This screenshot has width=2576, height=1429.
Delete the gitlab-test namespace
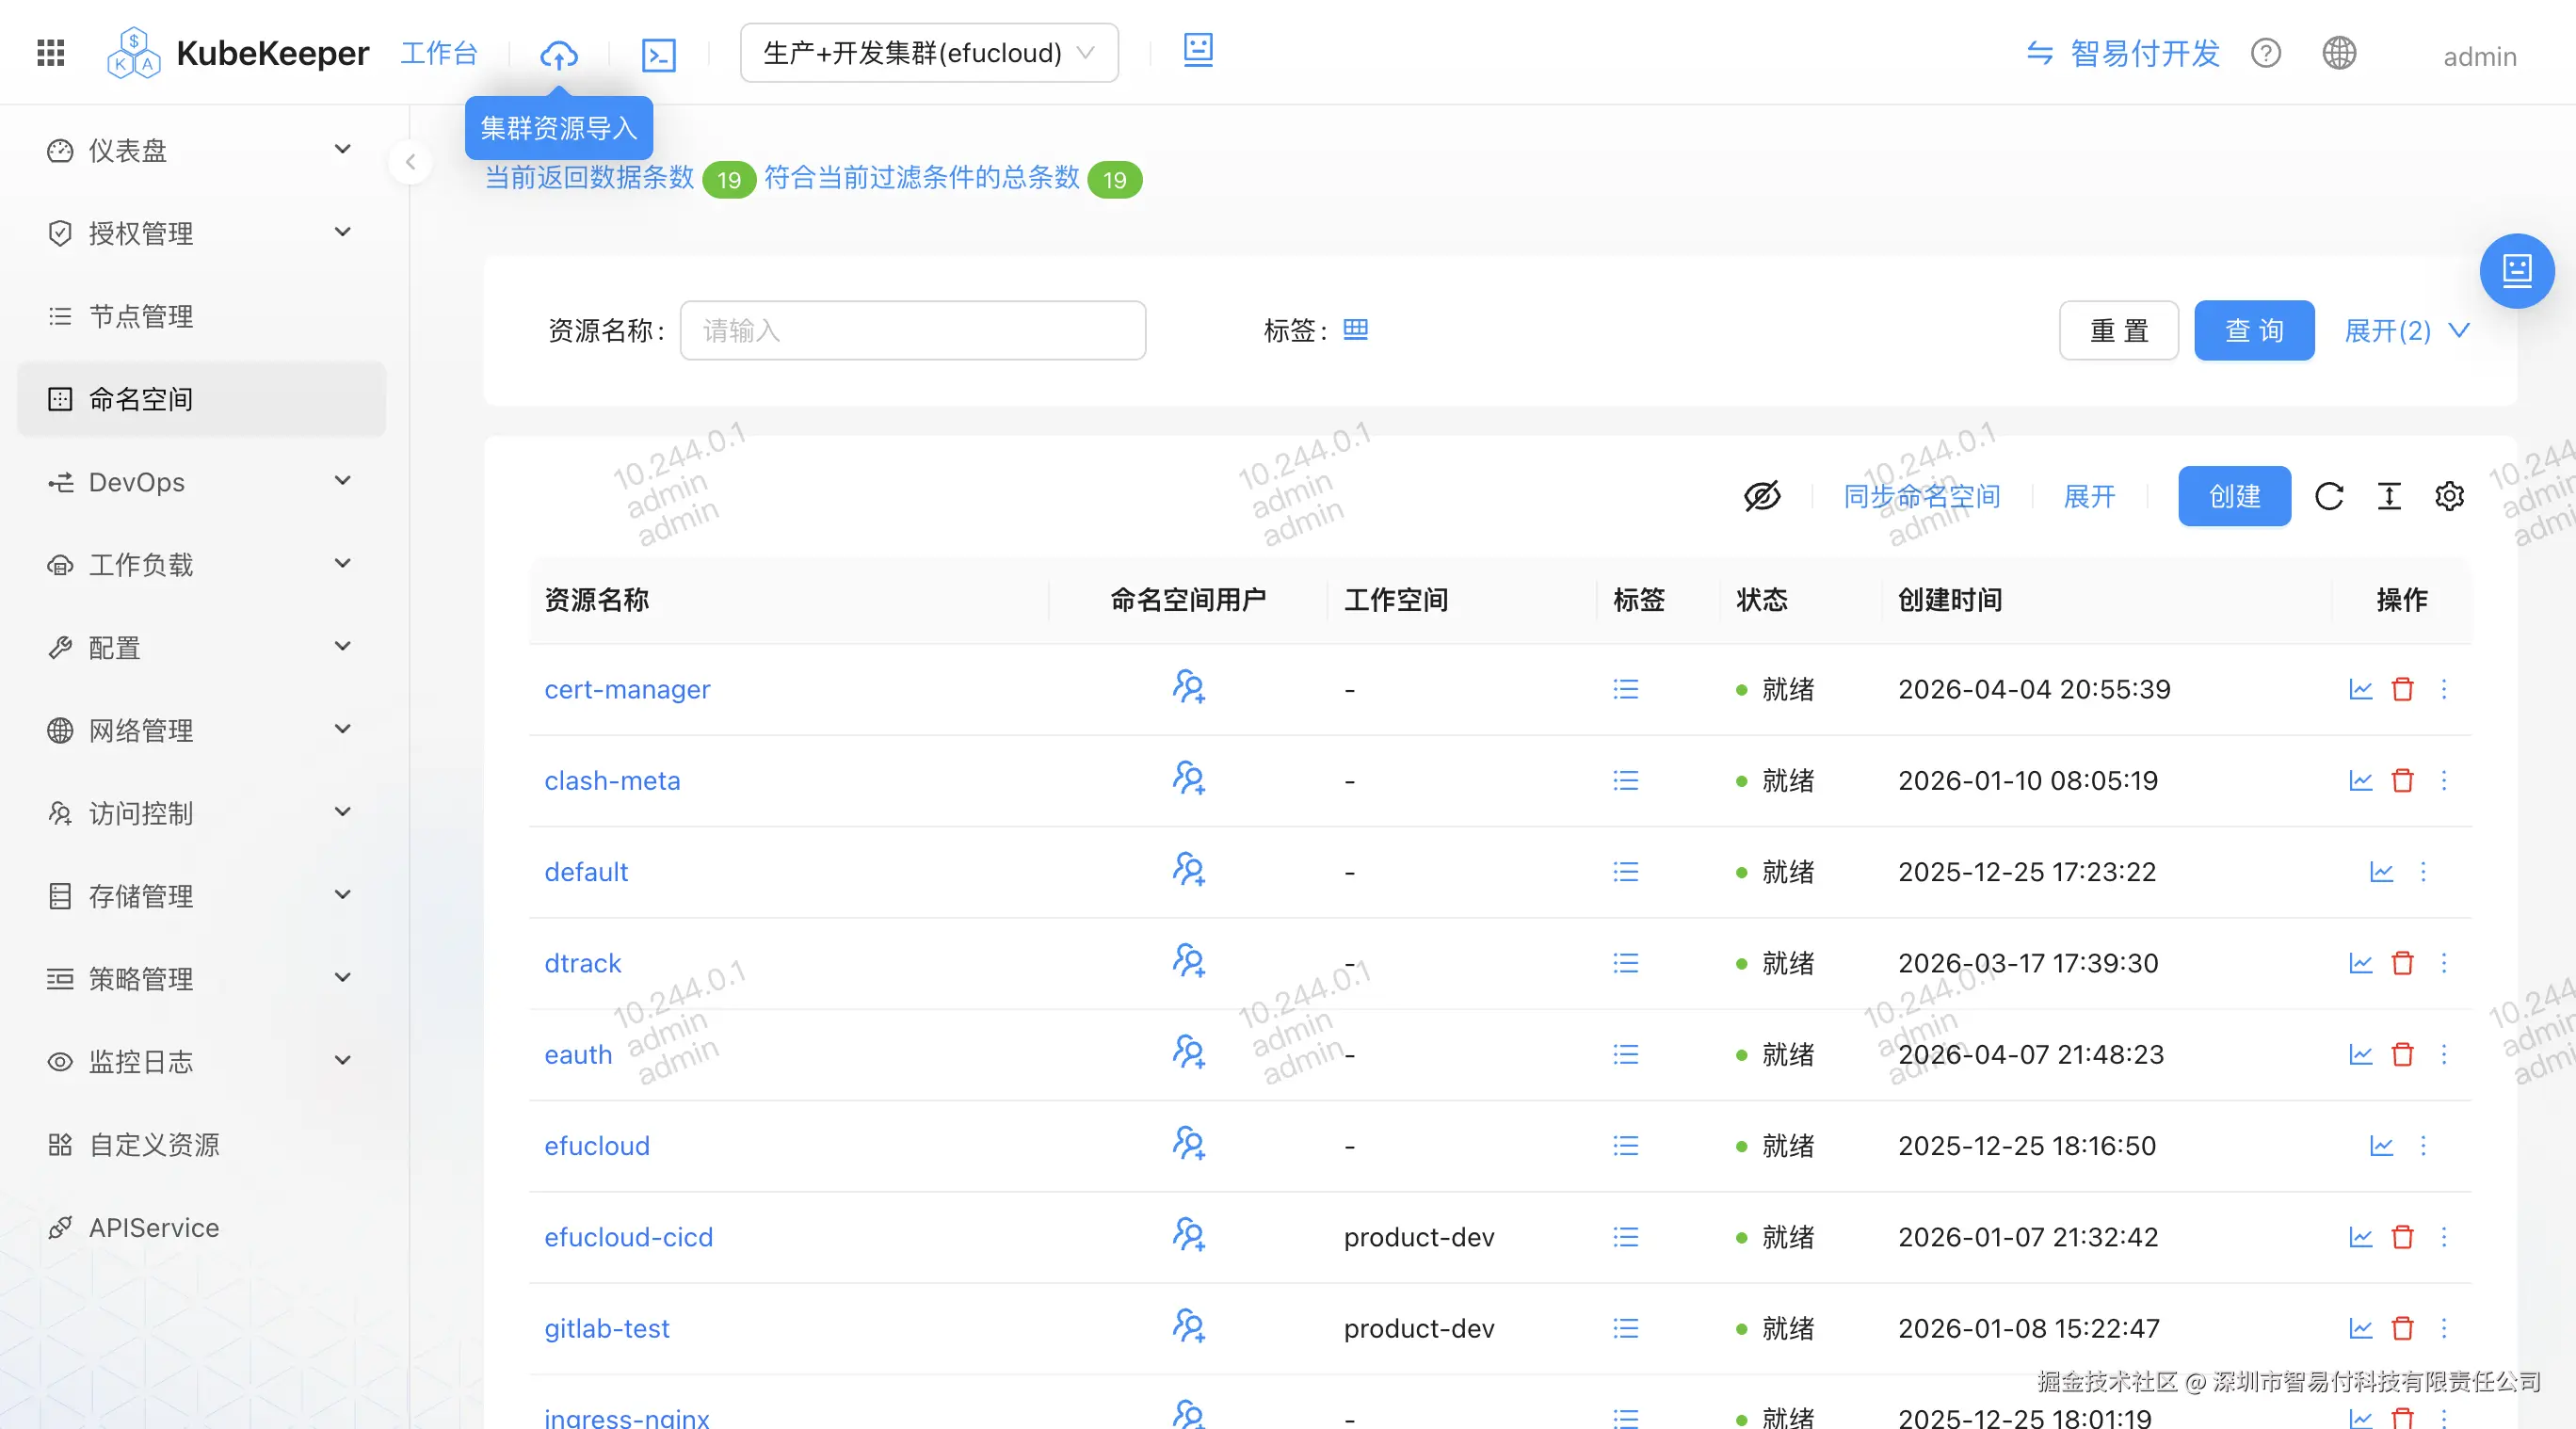pos(2402,1328)
